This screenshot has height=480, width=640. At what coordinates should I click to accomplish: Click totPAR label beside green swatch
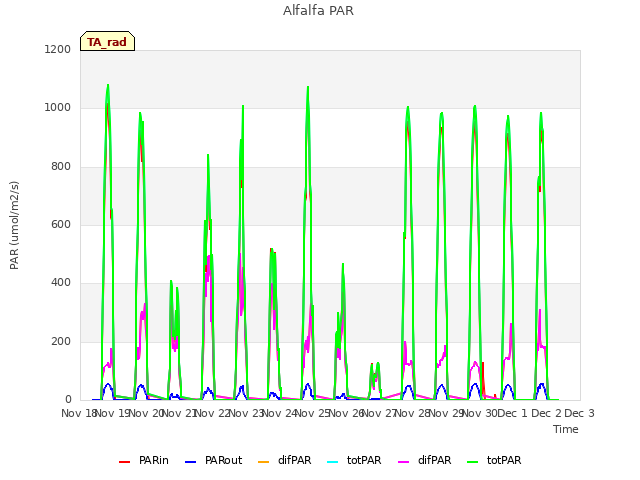(x=504, y=460)
